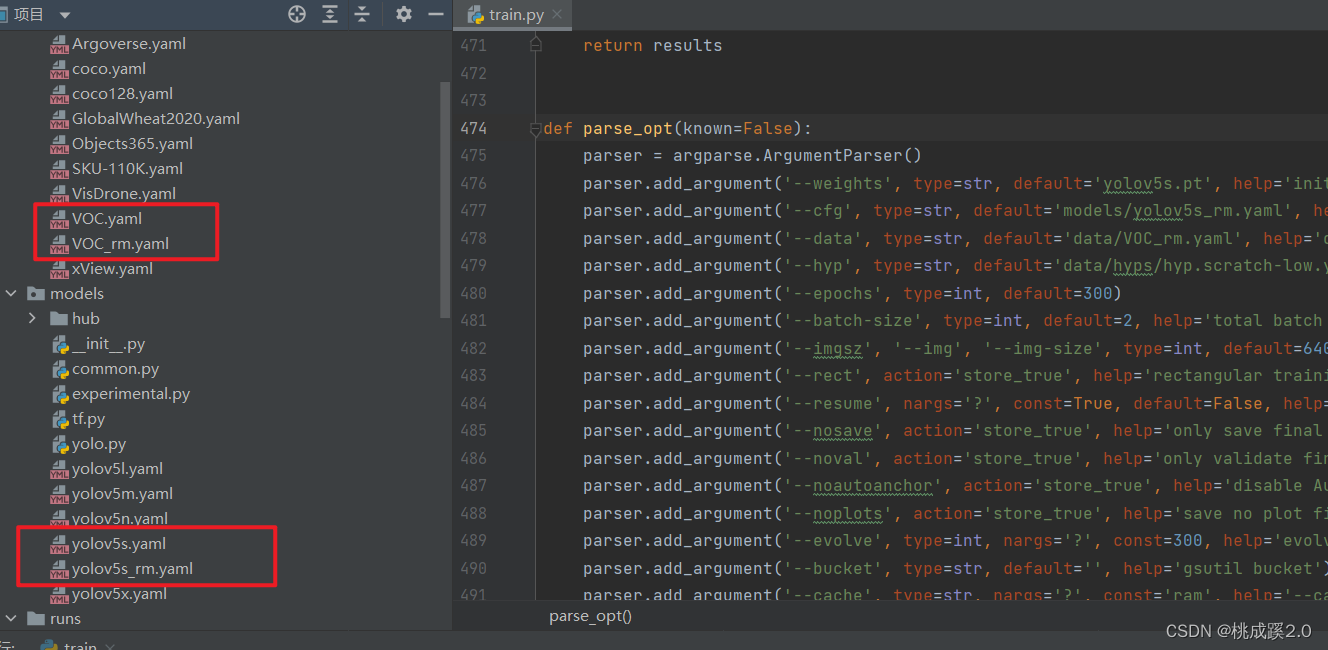The width and height of the screenshot is (1328, 650).
Task: Open yolov5s.yaml file
Action: pyautogui.click(x=119, y=544)
